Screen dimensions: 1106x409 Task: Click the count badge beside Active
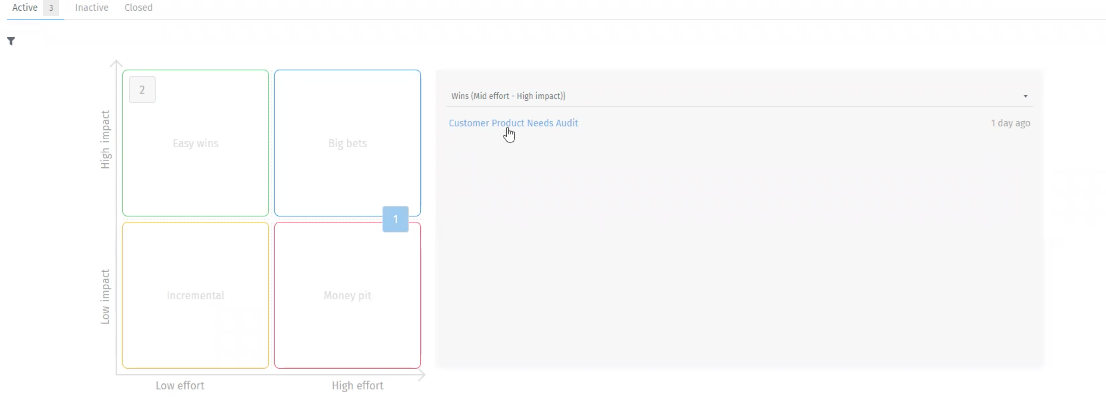pyautogui.click(x=52, y=8)
